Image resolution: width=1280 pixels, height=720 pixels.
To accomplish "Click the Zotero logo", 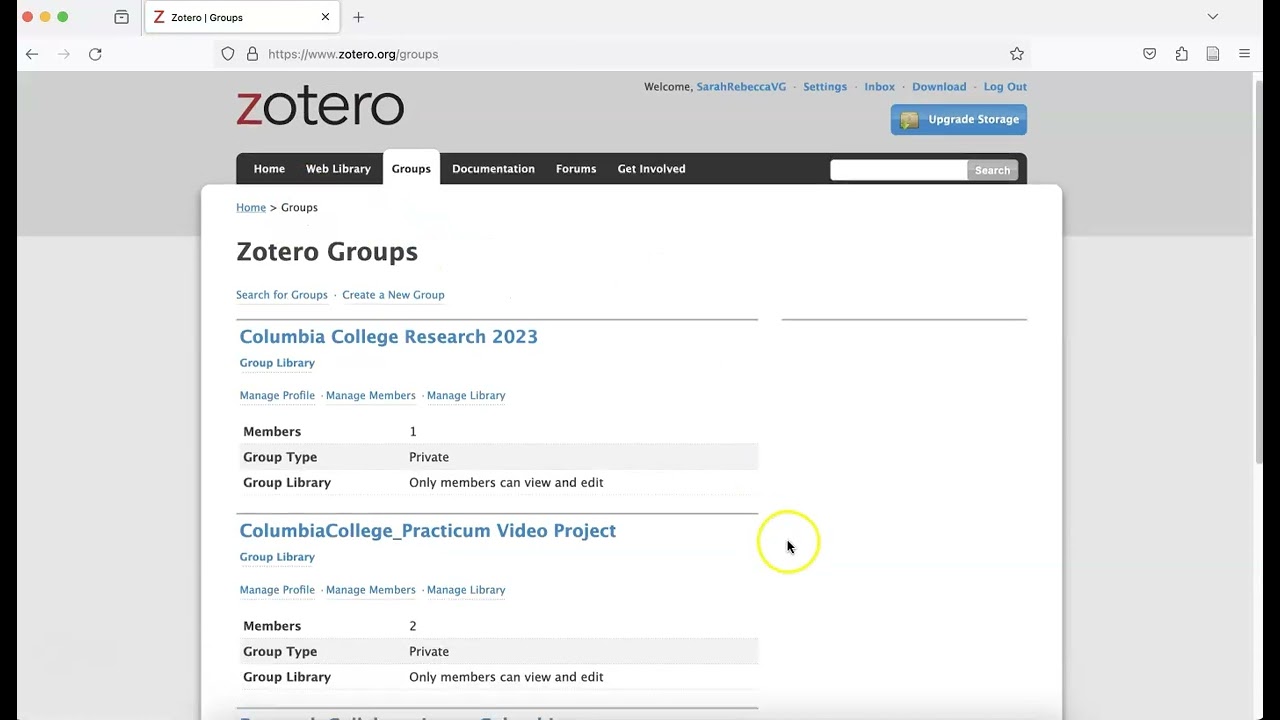I will [x=320, y=106].
